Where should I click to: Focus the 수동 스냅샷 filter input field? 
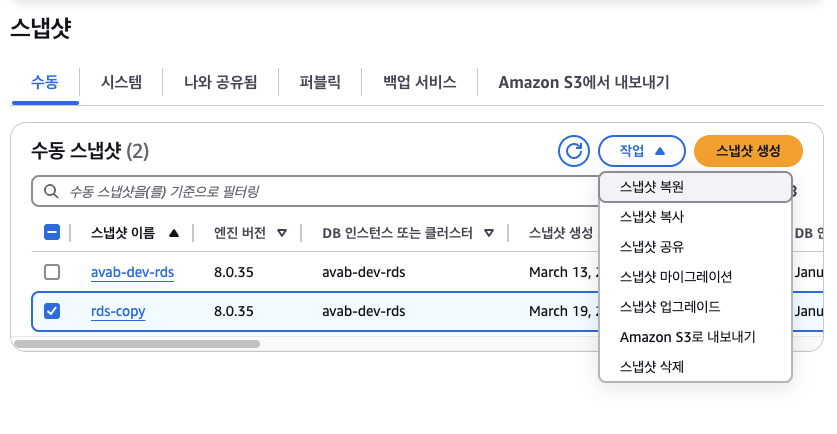pos(300,191)
